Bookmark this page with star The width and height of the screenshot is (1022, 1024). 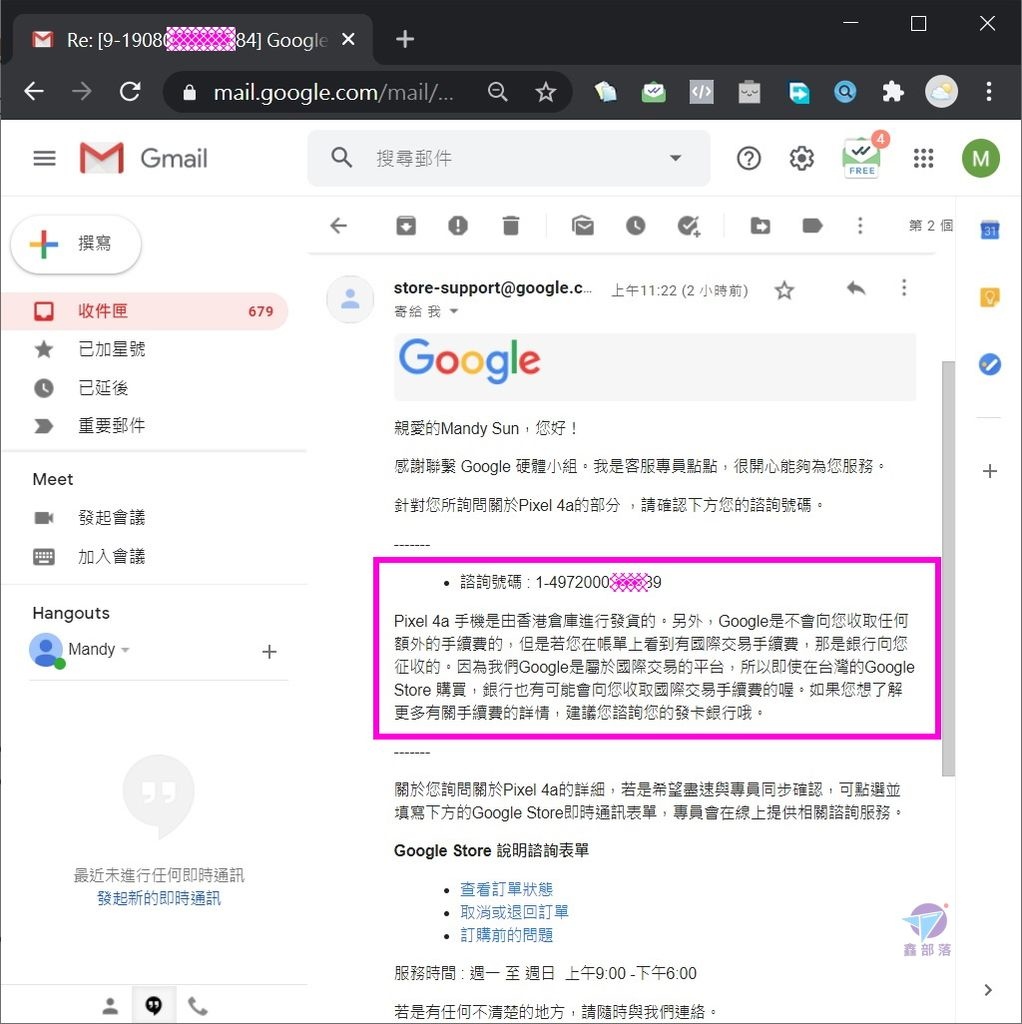click(x=545, y=91)
